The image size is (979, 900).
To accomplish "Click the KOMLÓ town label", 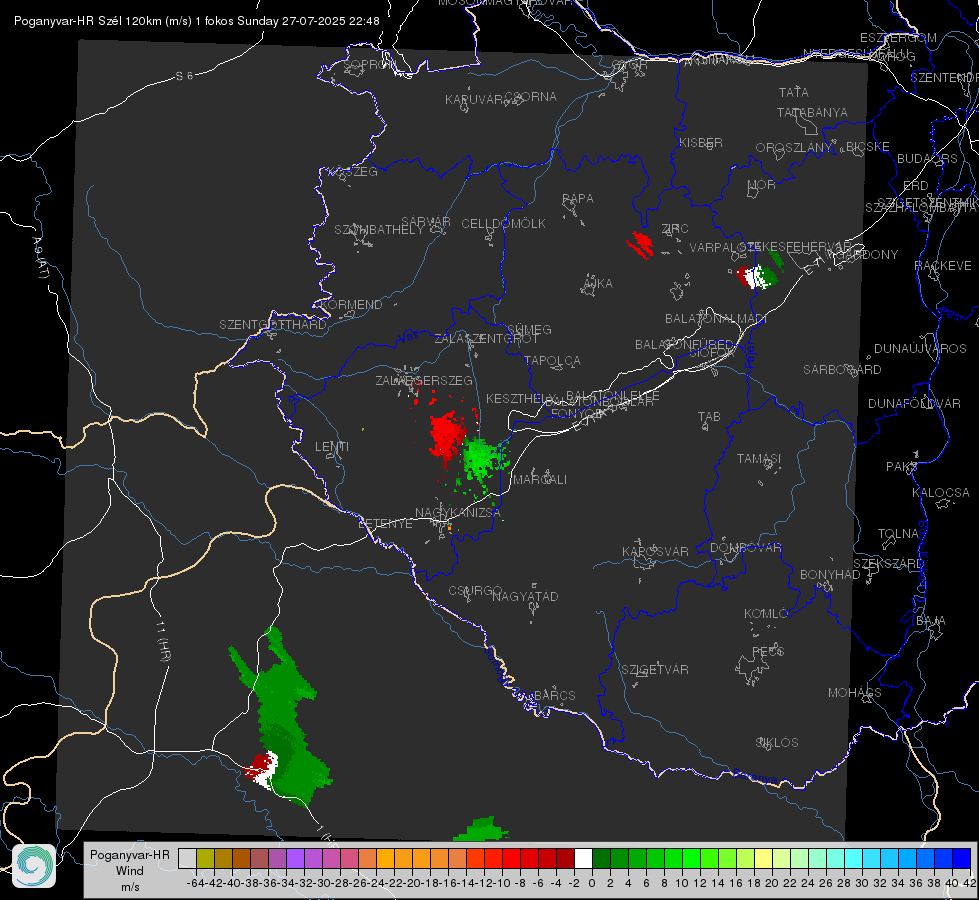I will coord(766,614).
